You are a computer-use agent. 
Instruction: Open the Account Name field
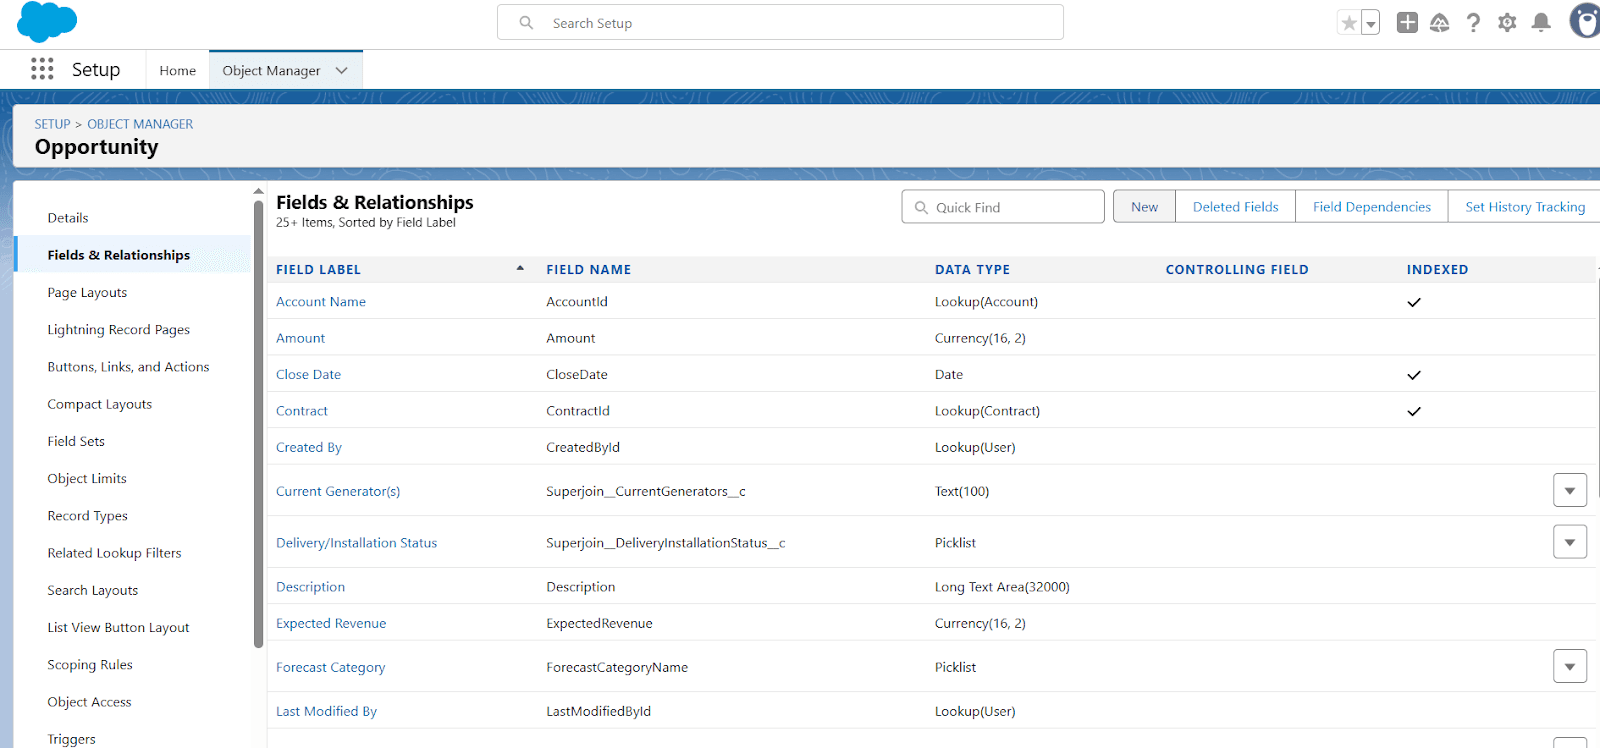[321, 302]
